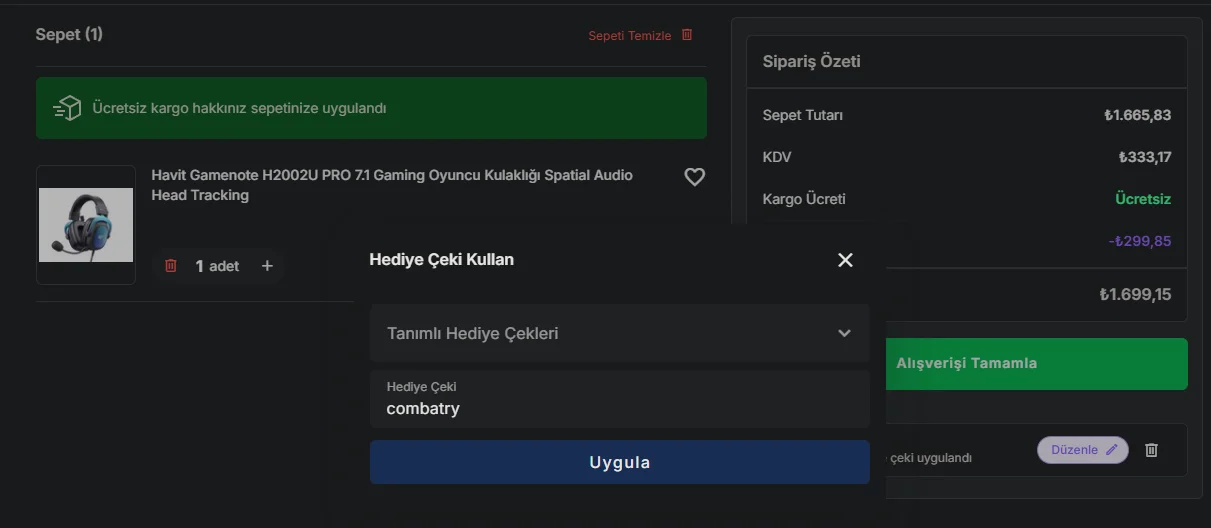
Task: Open the Tanımlı Hediye Çekleri dropdown
Action: [619, 333]
